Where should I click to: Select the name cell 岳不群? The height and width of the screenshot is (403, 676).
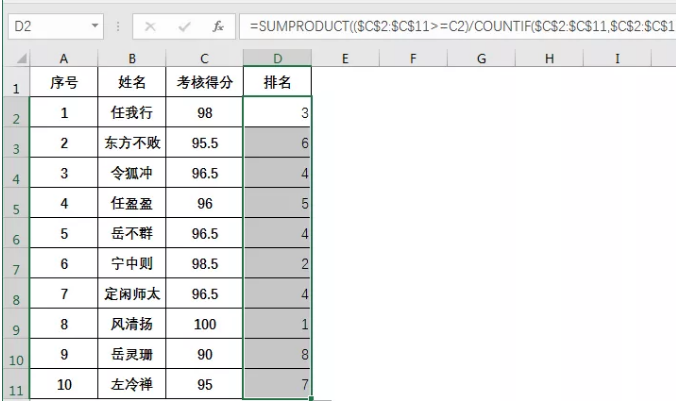132,233
